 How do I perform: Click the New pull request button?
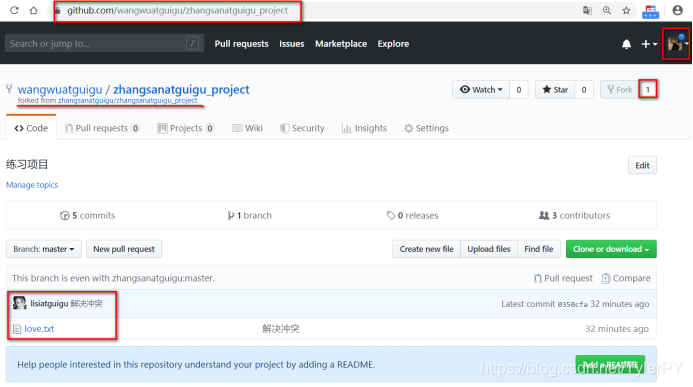(124, 249)
